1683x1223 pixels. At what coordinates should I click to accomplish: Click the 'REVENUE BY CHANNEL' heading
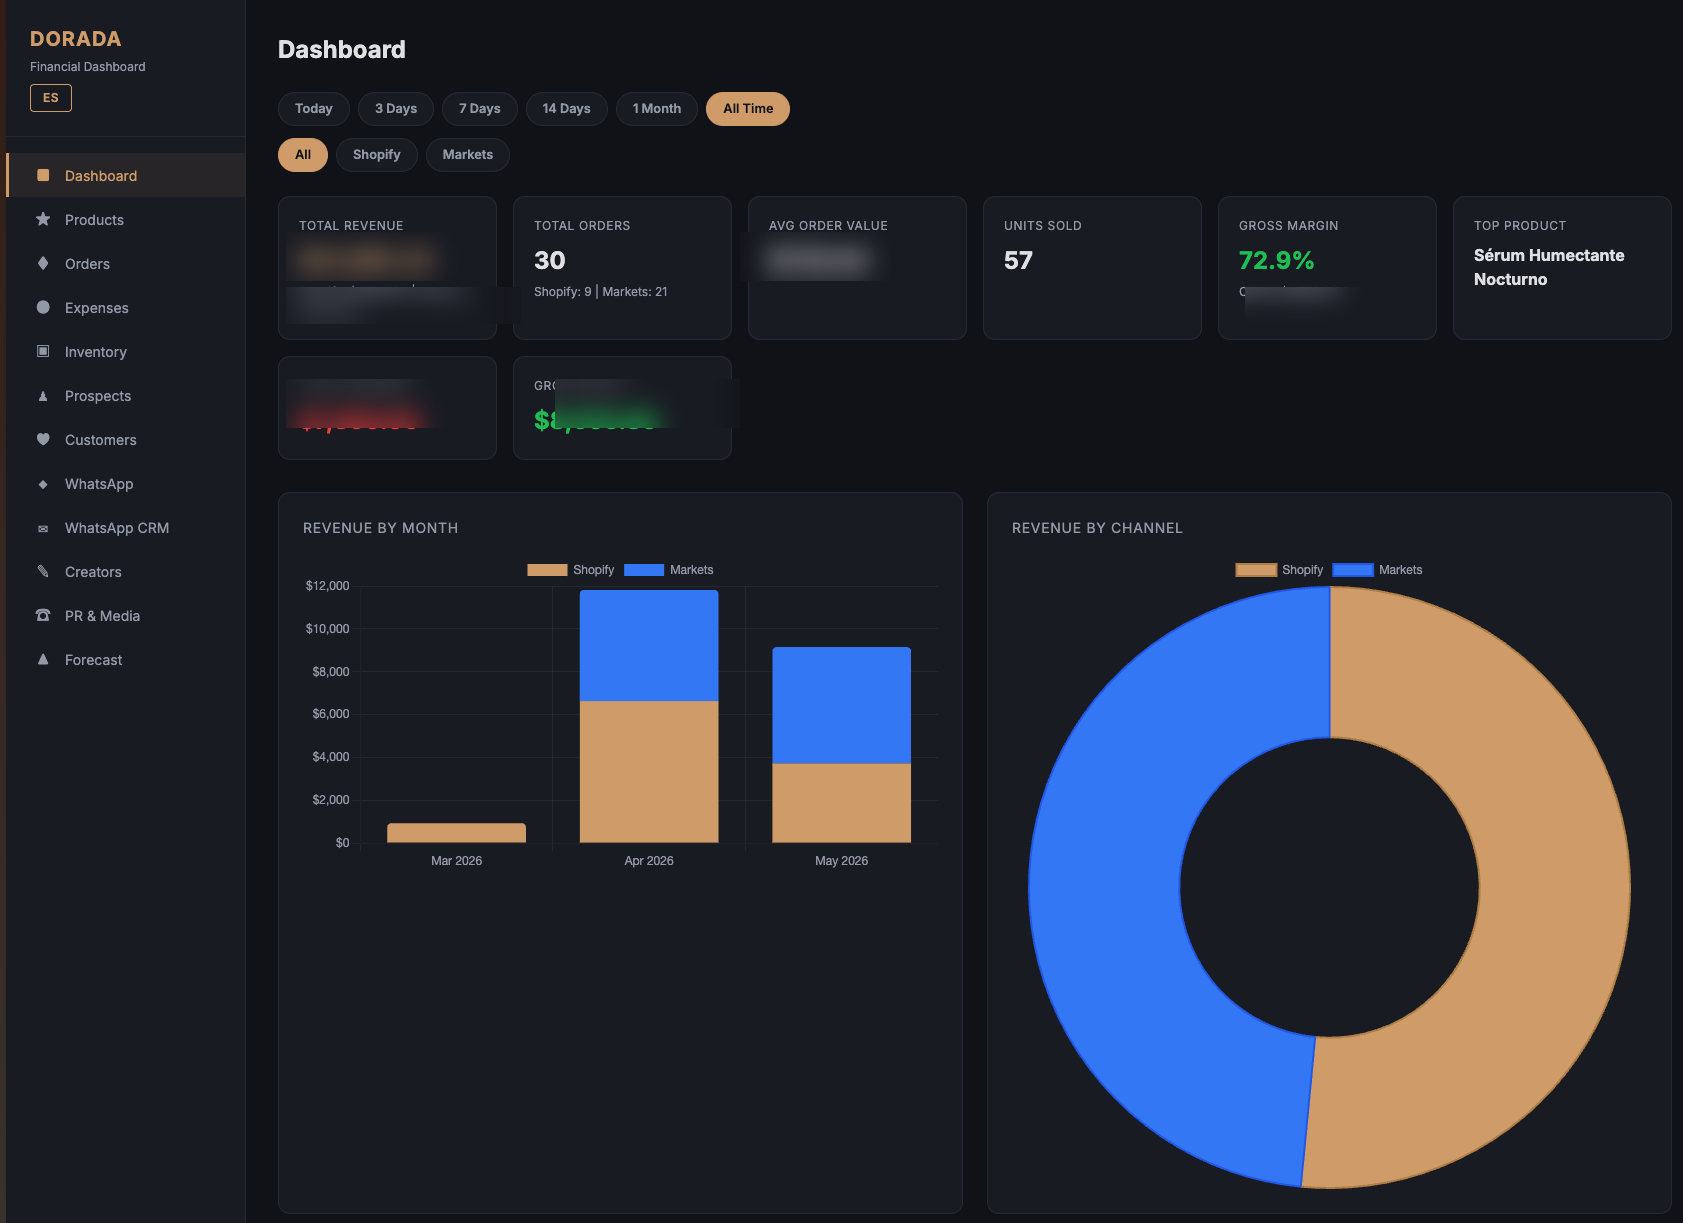coord(1097,528)
